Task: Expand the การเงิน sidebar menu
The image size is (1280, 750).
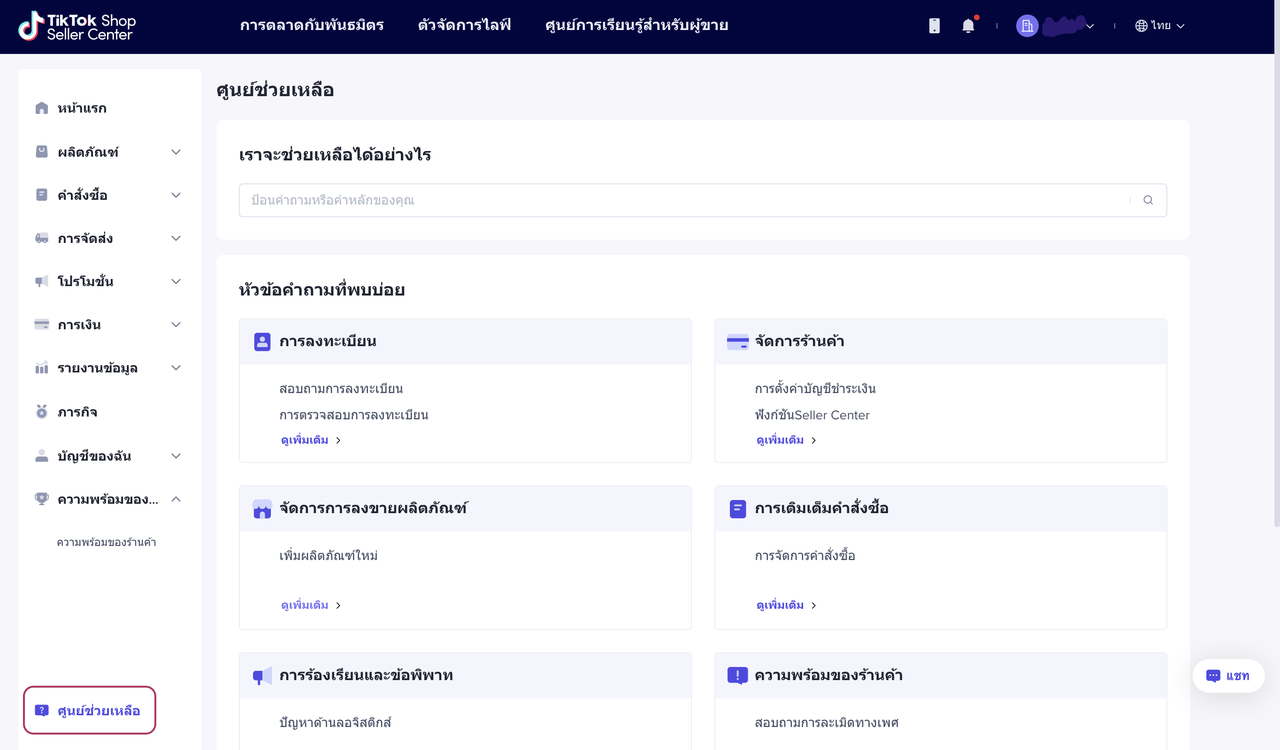Action: tap(176, 325)
